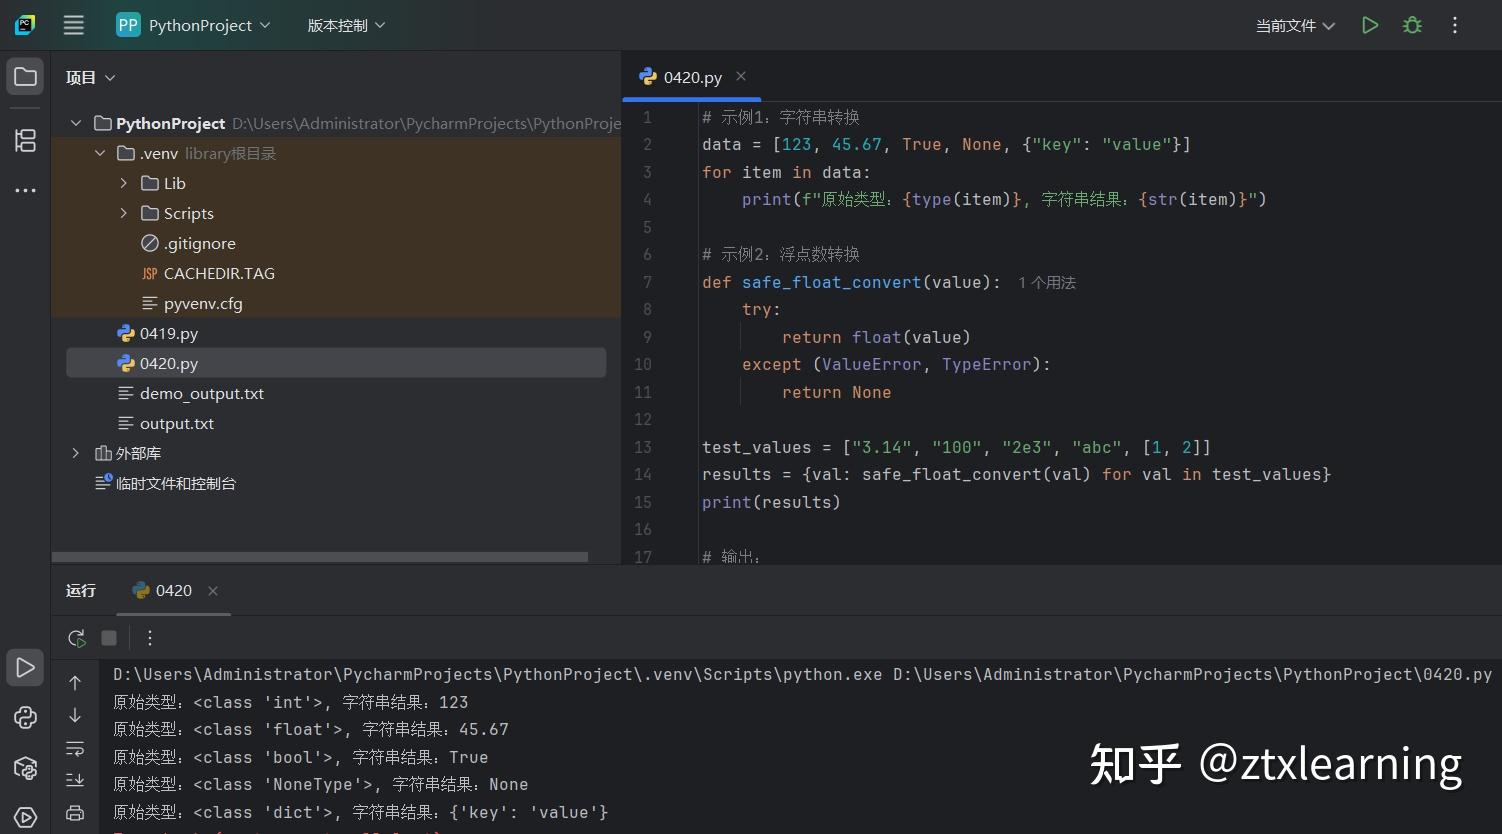The image size is (1502, 834).
Task: Show more tool windows via ellipsis icon
Action: (25, 190)
